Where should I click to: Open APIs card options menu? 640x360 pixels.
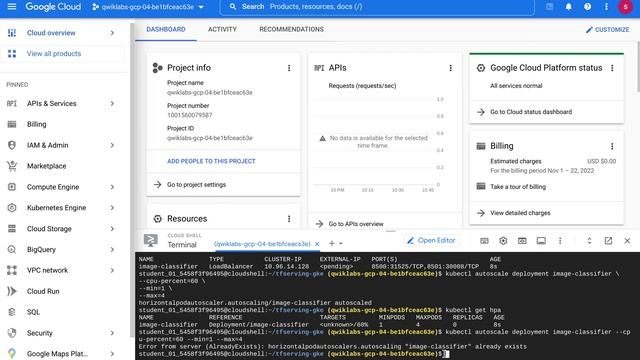[x=451, y=68]
